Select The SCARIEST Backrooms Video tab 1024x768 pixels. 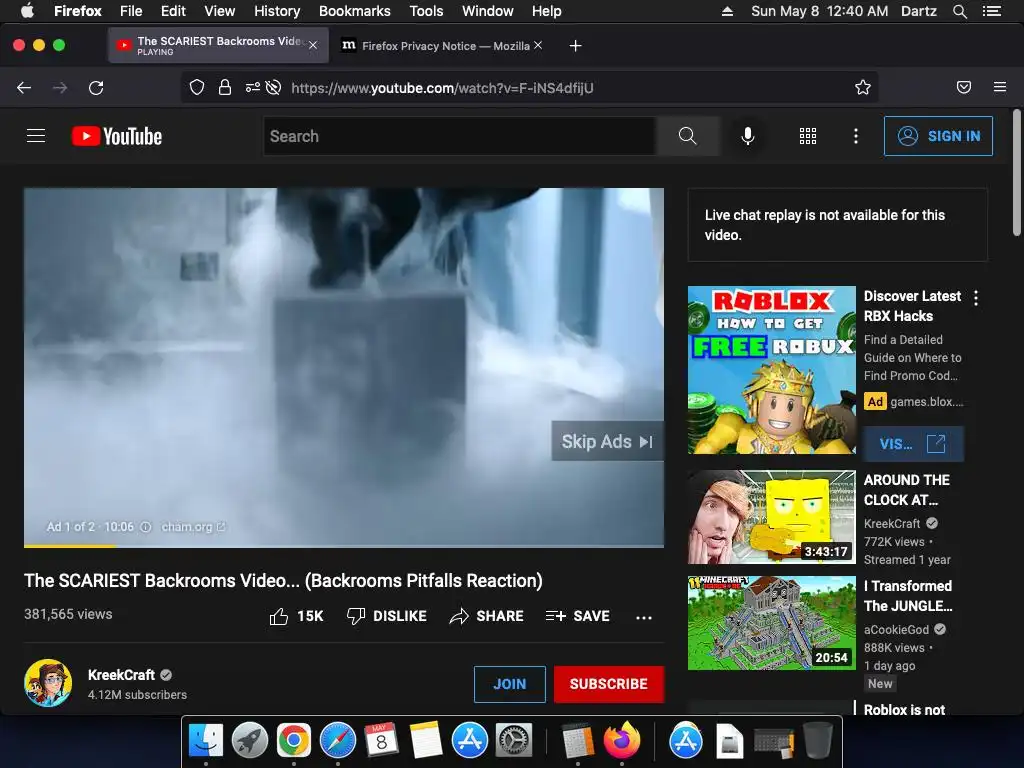point(217,45)
